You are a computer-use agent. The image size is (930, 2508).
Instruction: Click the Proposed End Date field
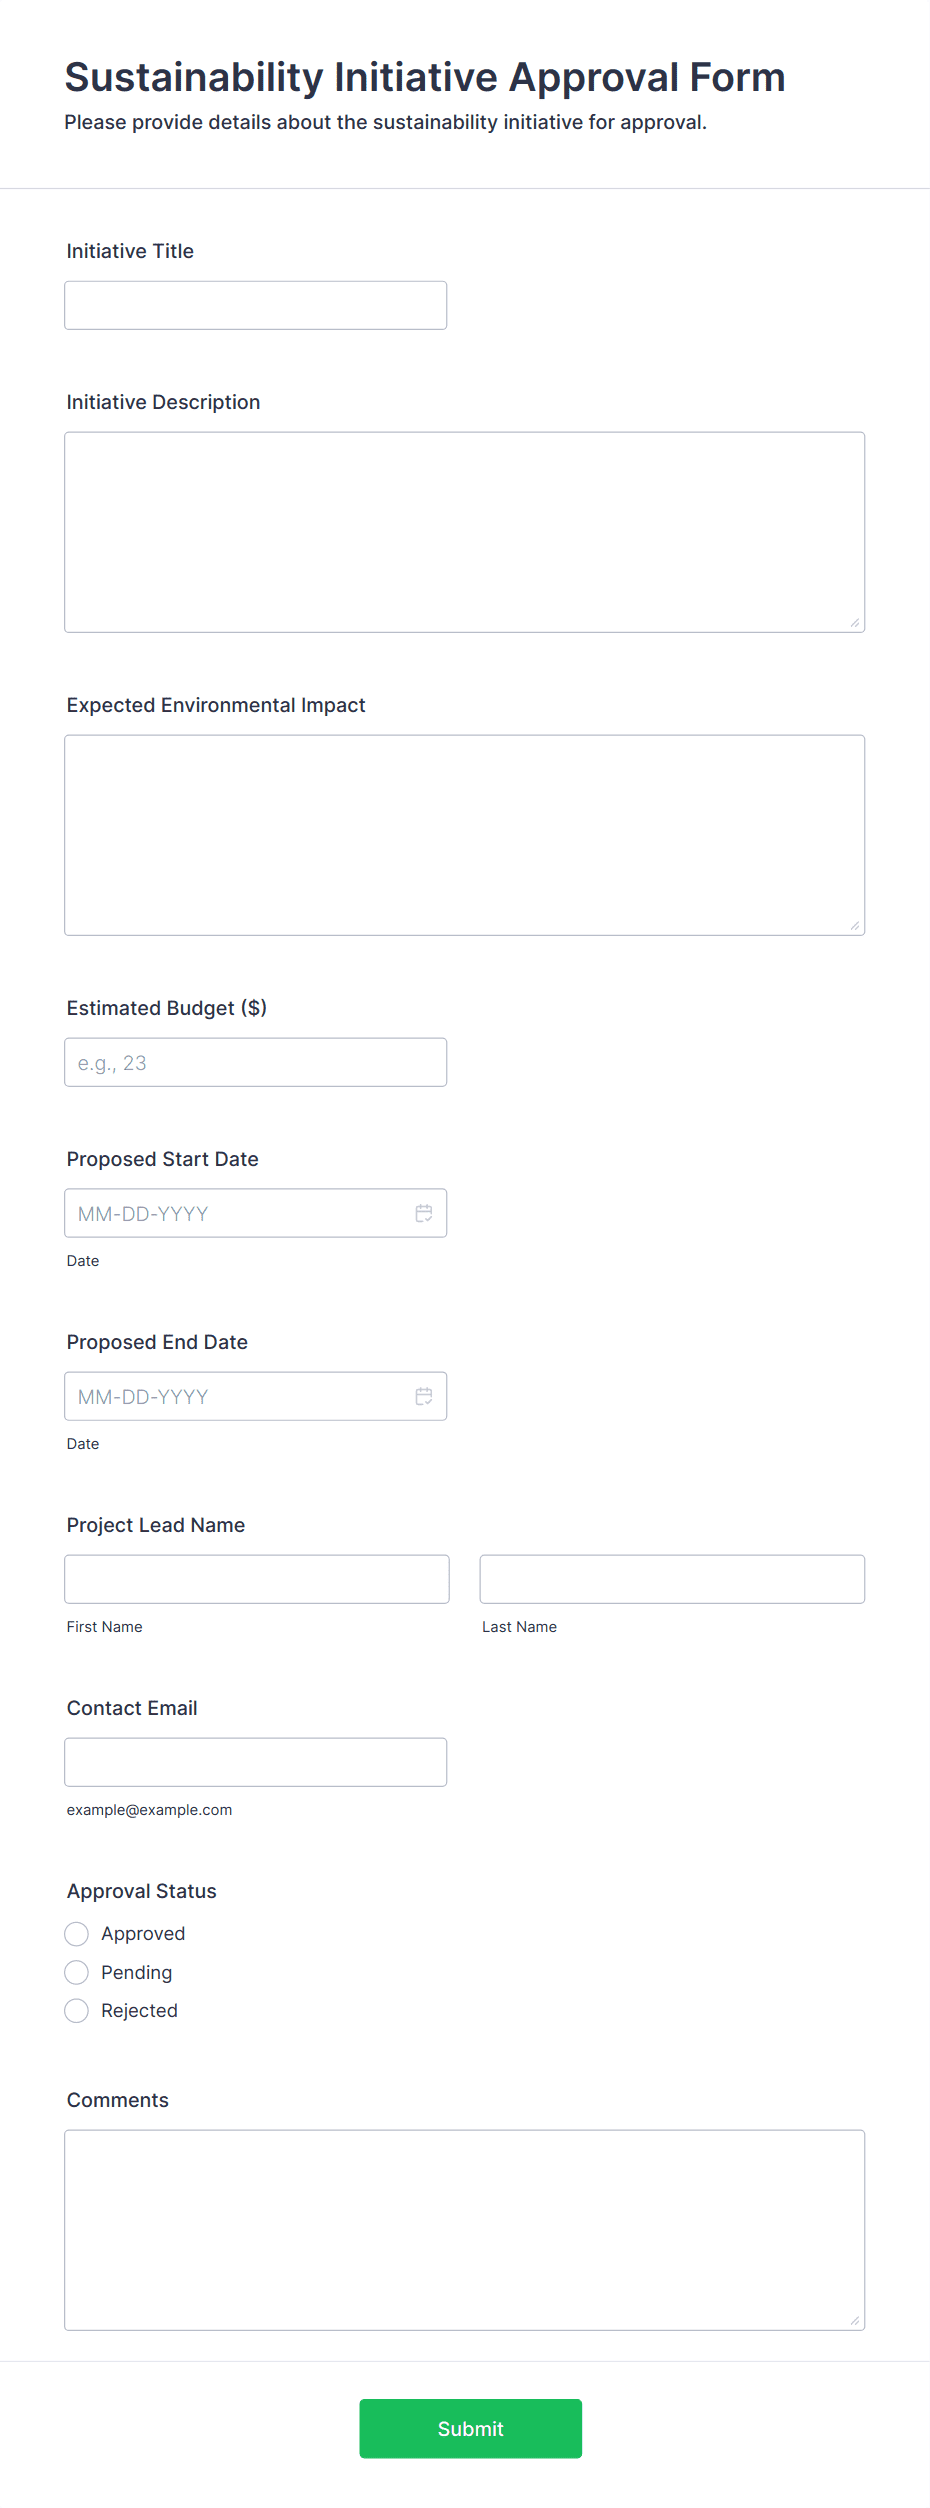pos(256,1396)
